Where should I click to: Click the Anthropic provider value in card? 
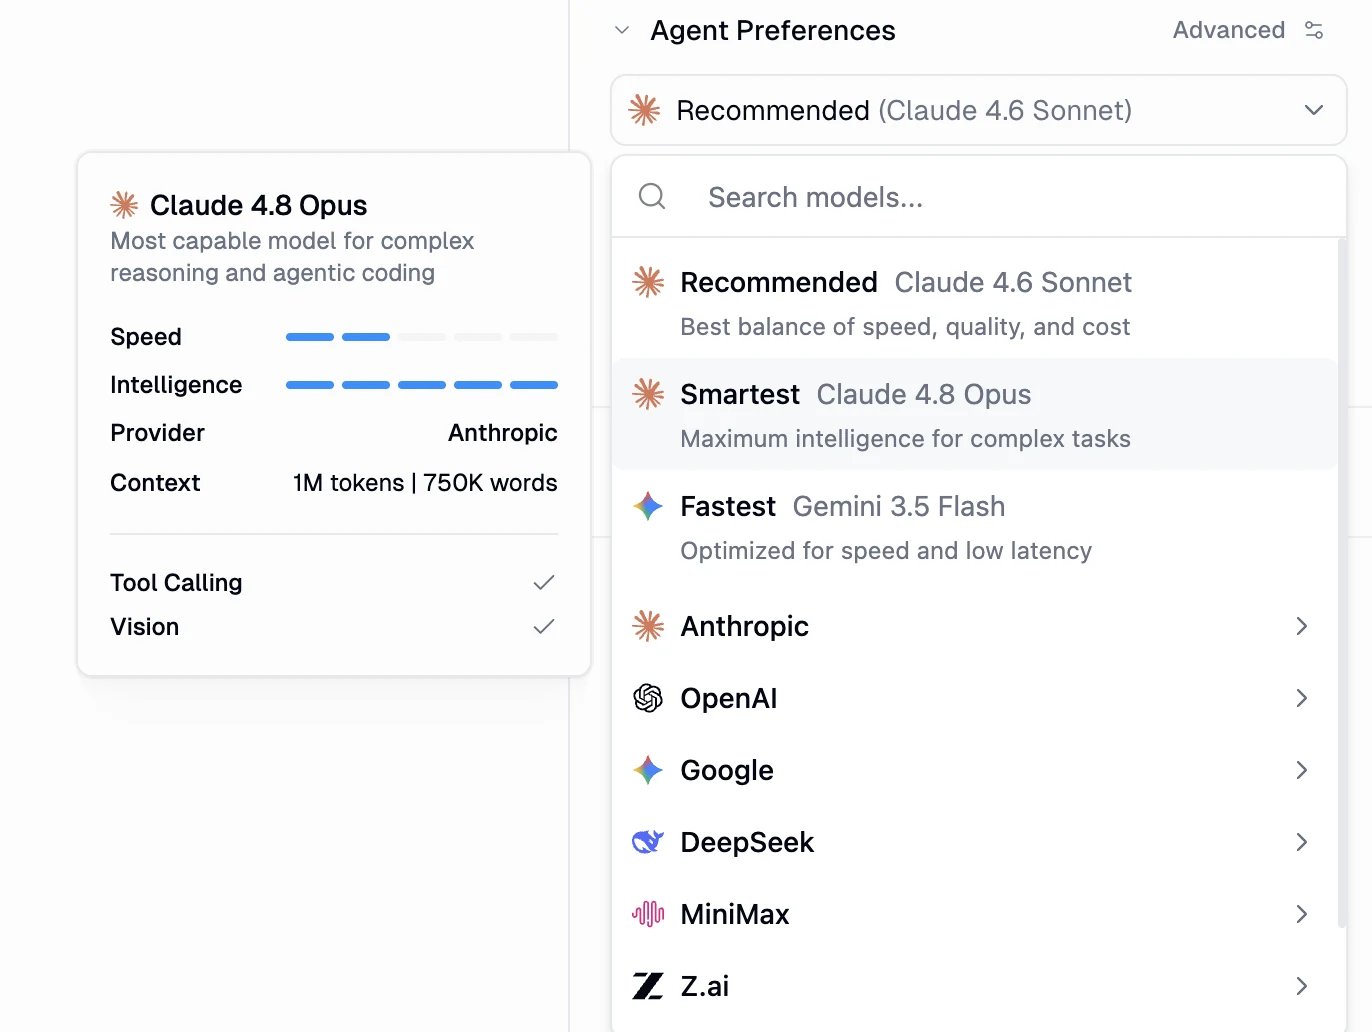pyautogui.click(x=502, y=433)
